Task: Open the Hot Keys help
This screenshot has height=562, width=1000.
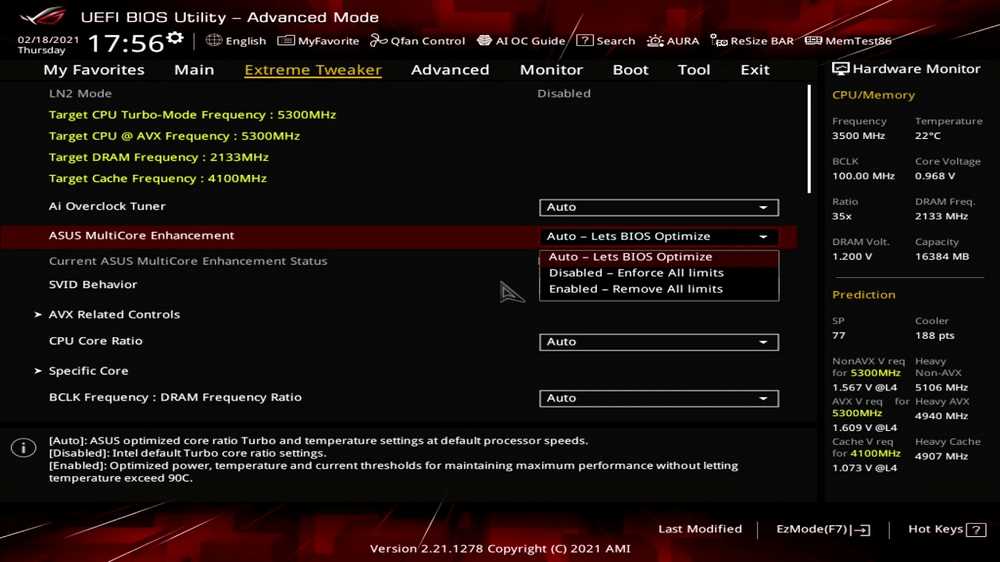Action: click(947, 529)
